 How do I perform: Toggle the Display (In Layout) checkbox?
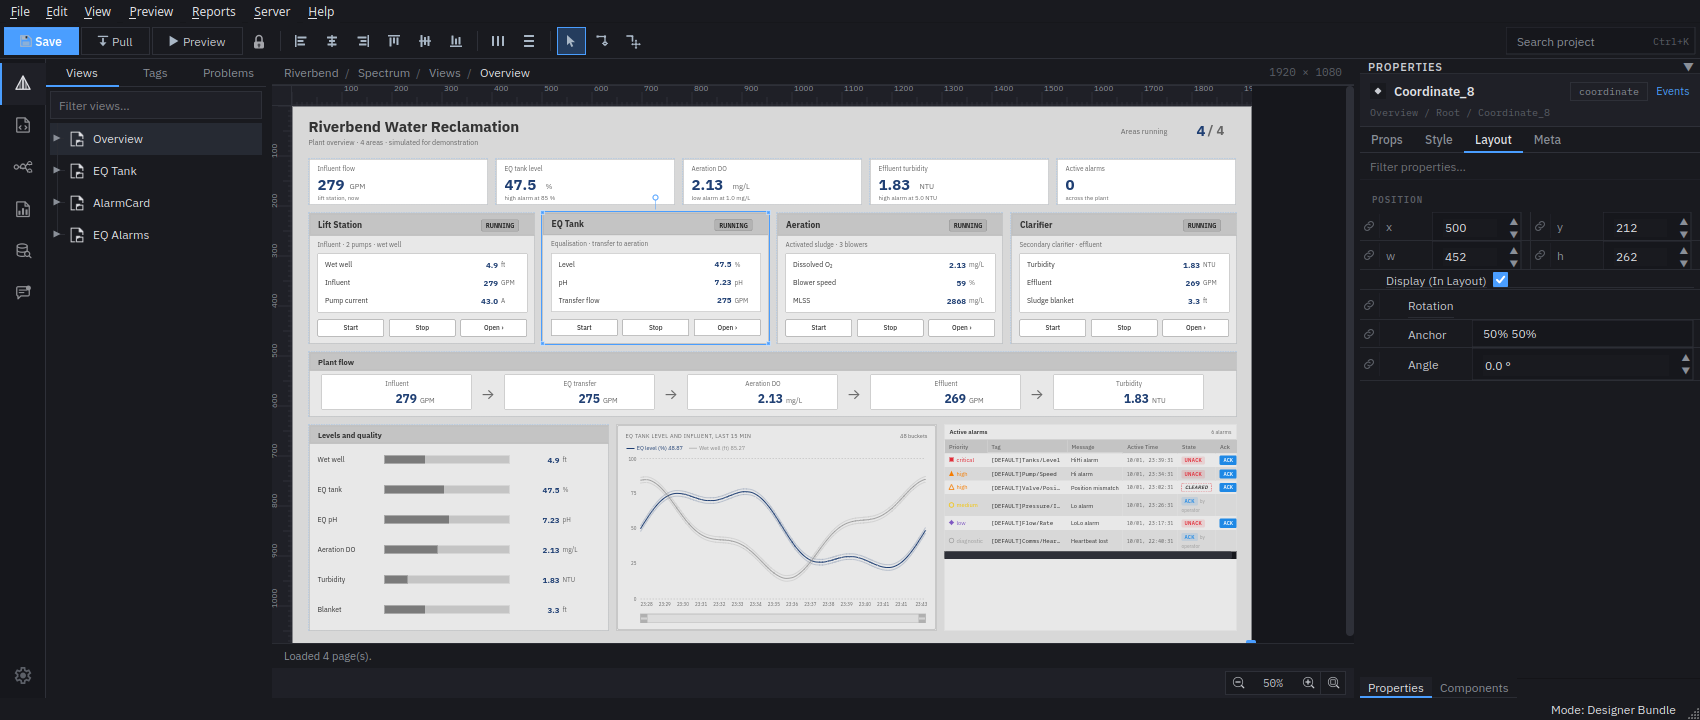pos(1500,280)
